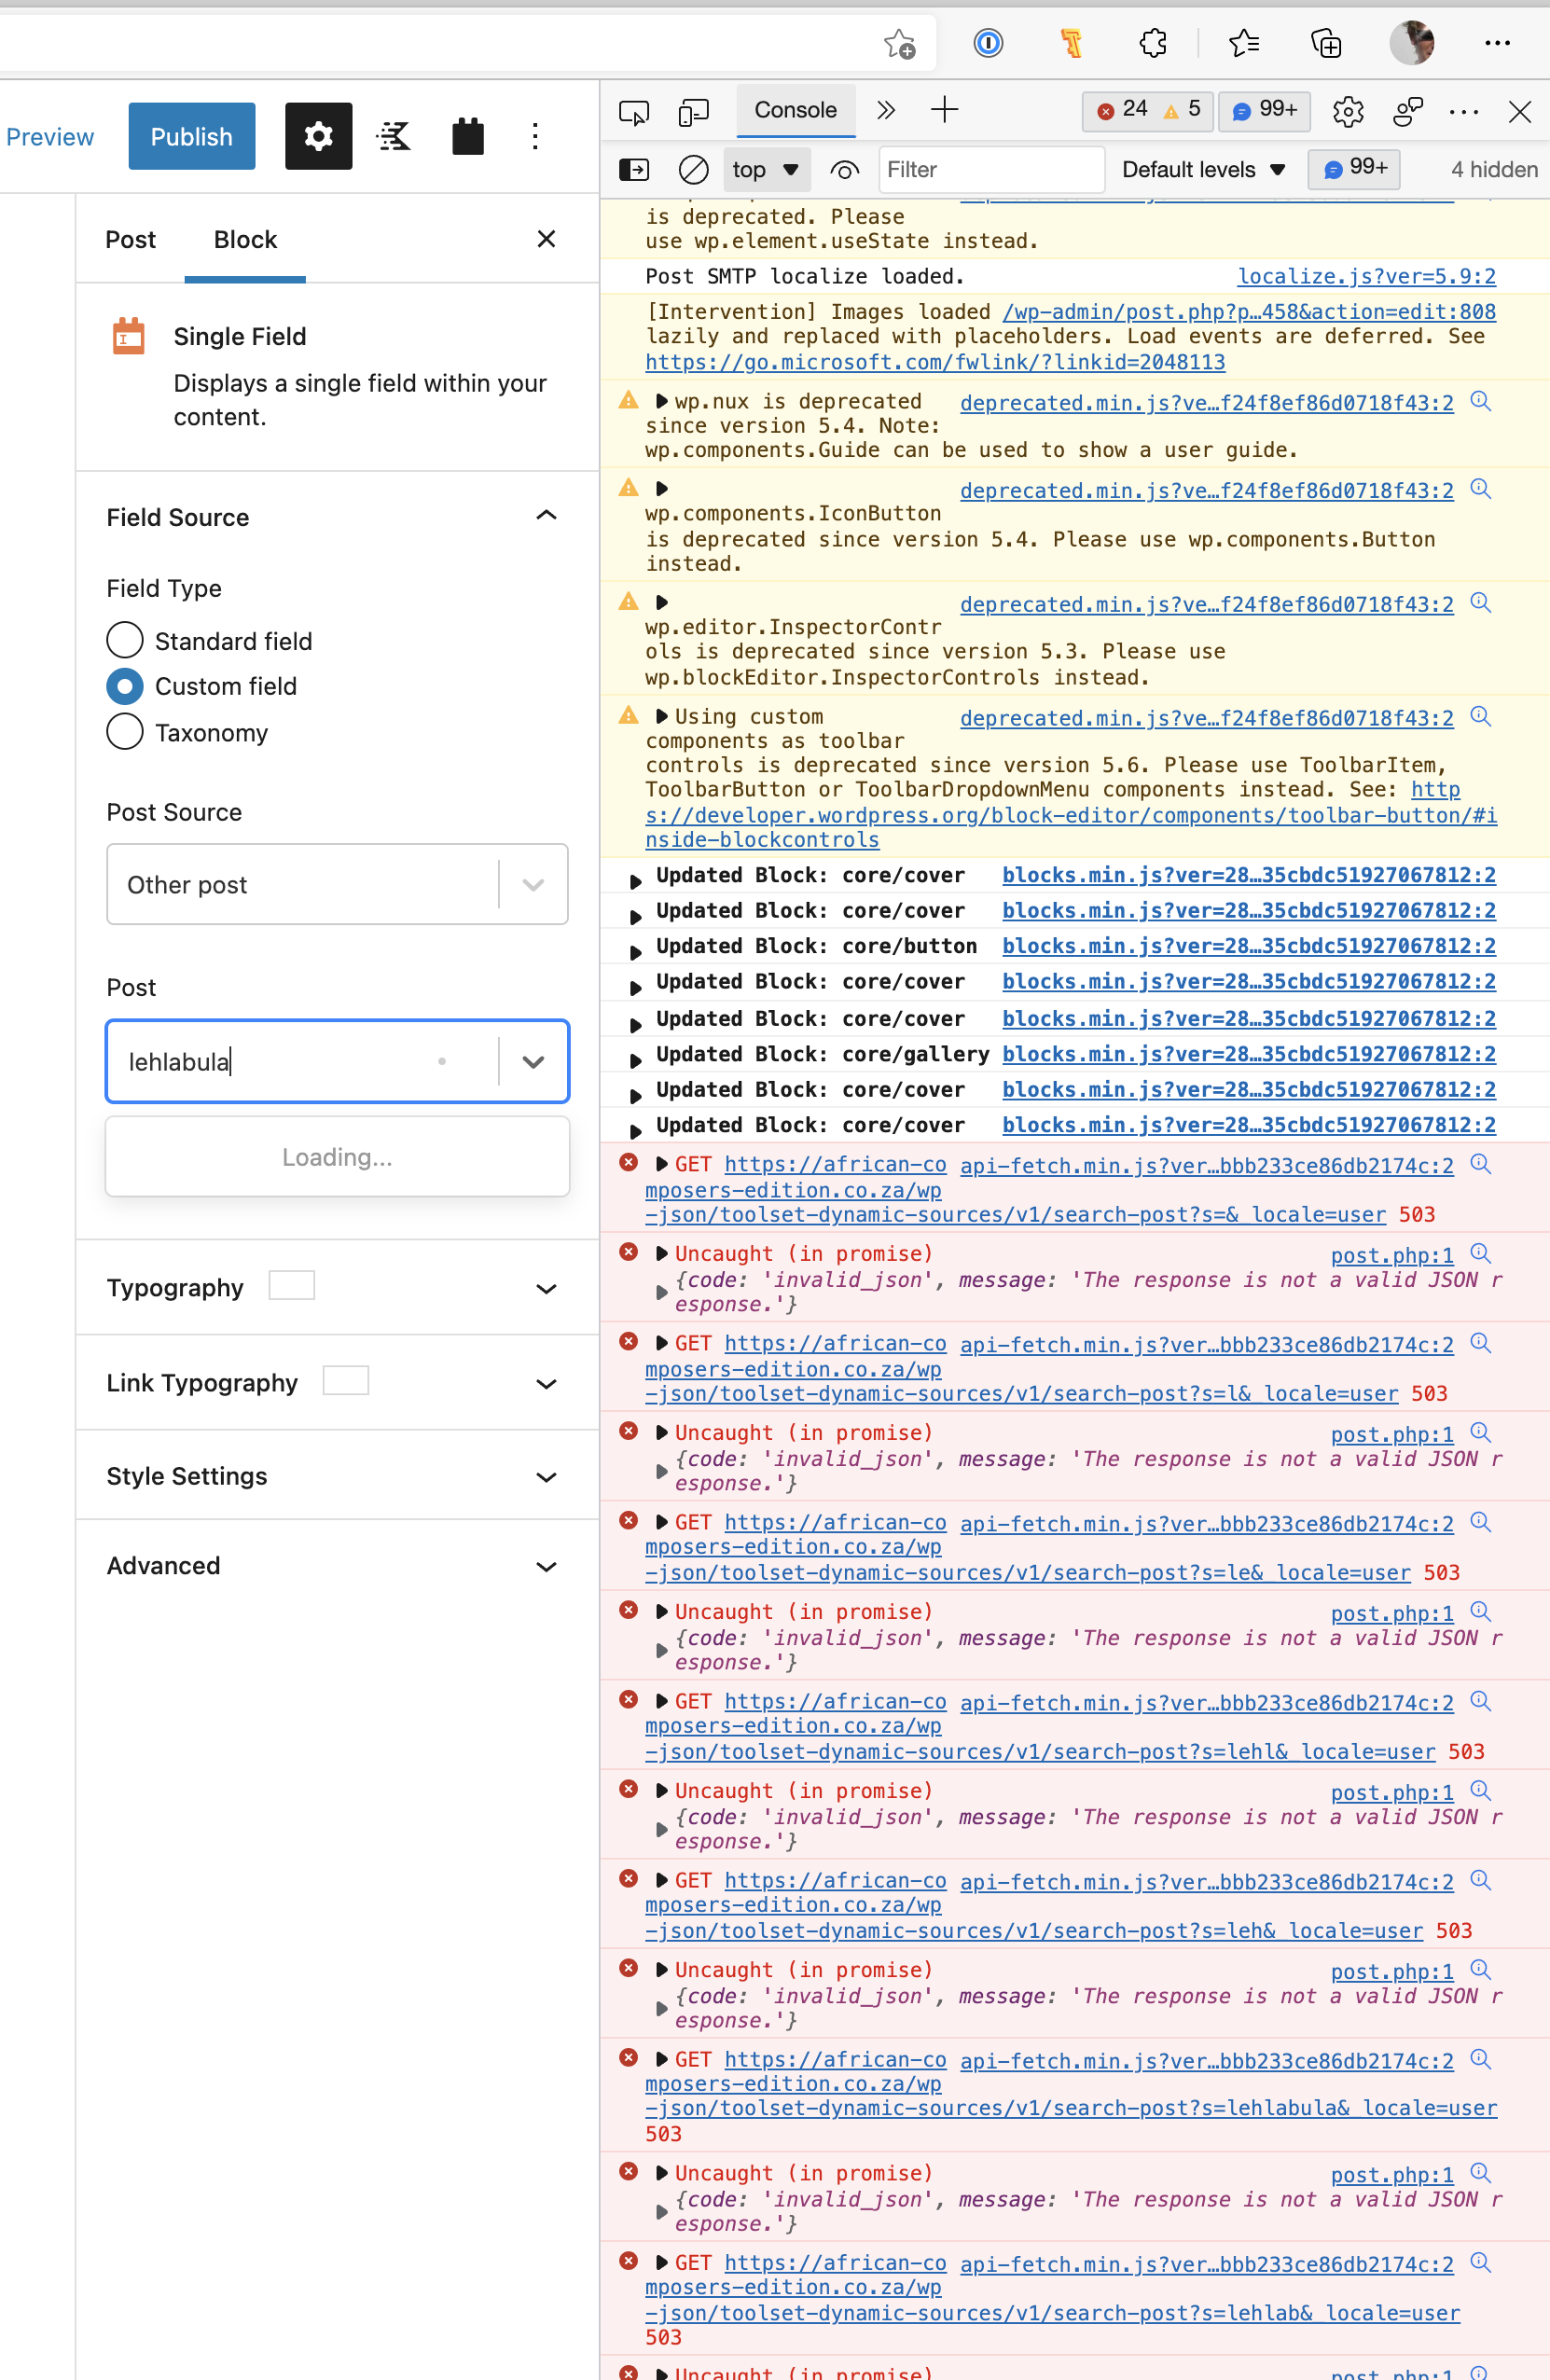This screenshot has width=1550, height=2380.
Task: Click the Publish button
Action: (191, 136)
